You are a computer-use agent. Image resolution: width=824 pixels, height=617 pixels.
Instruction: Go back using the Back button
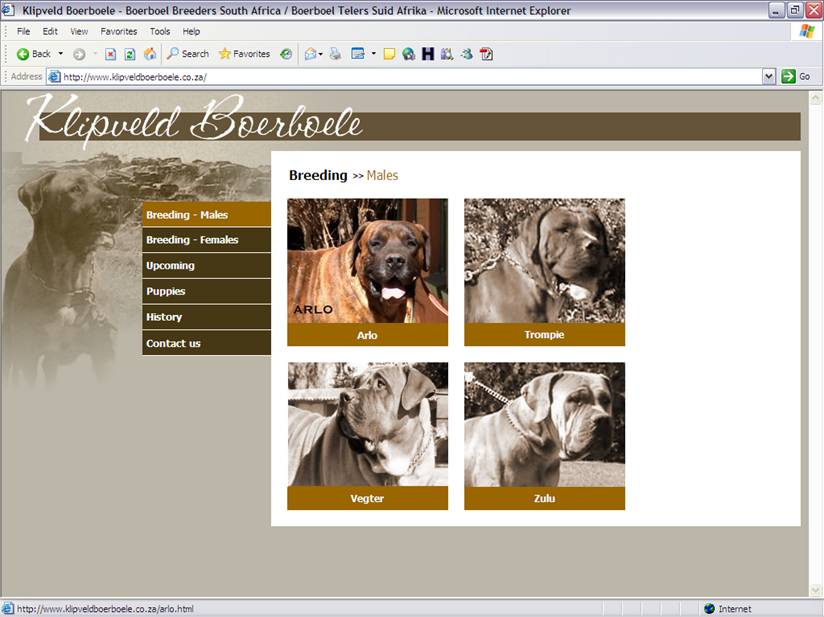[34, 54]
